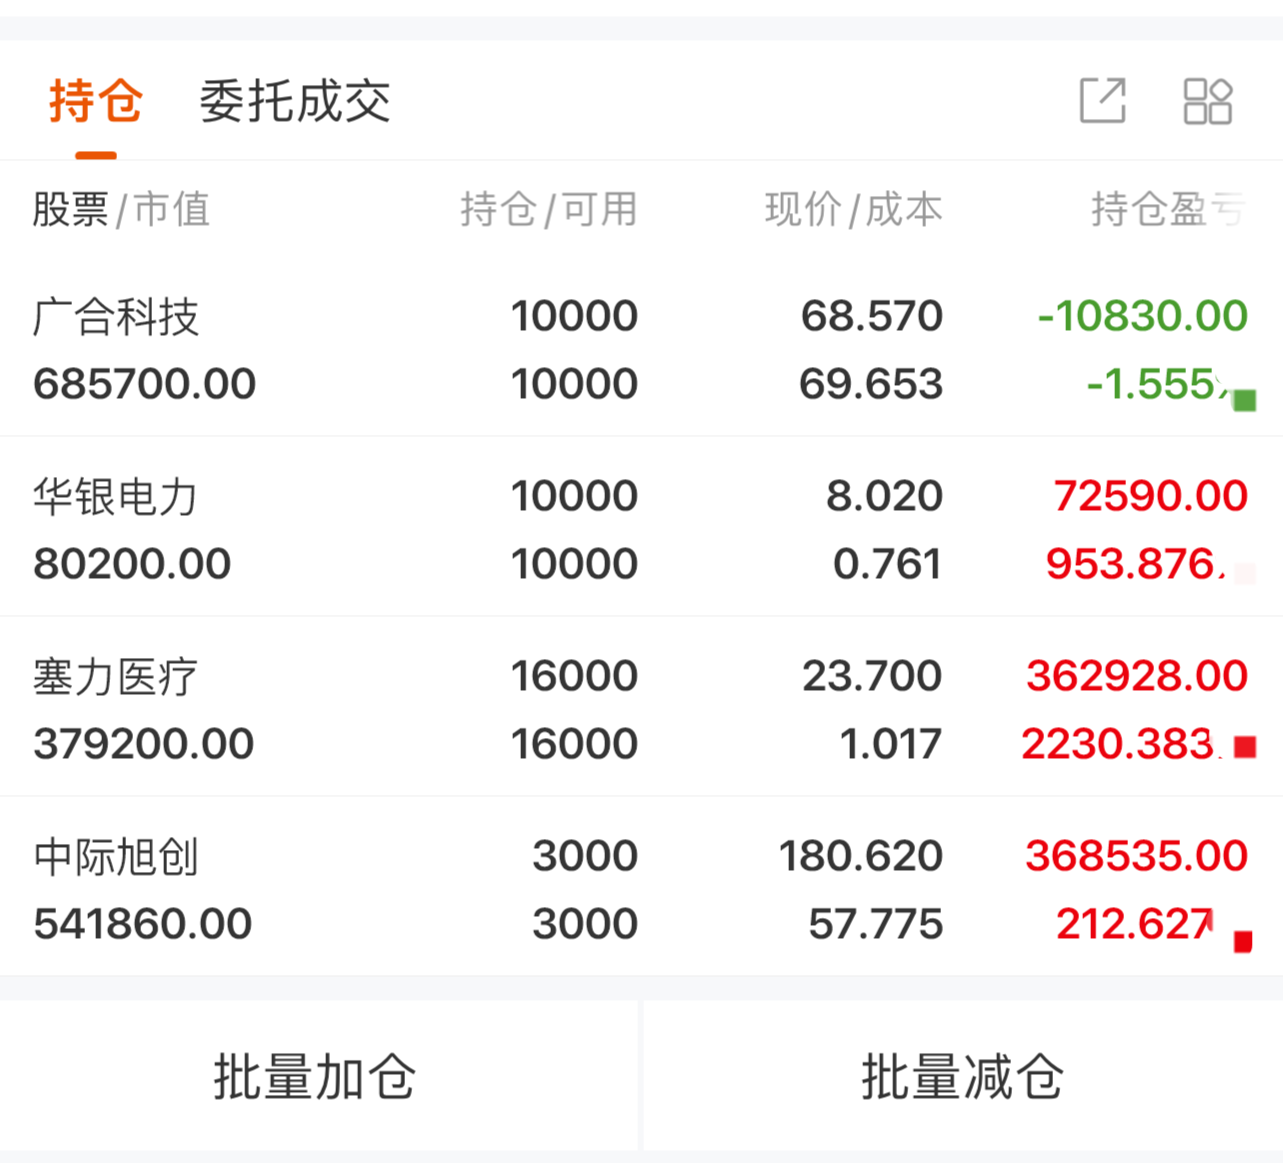Screen dimensions: 1283x1163
Task: Select the 持仓 tab
Action: click(x=96, y=101)
